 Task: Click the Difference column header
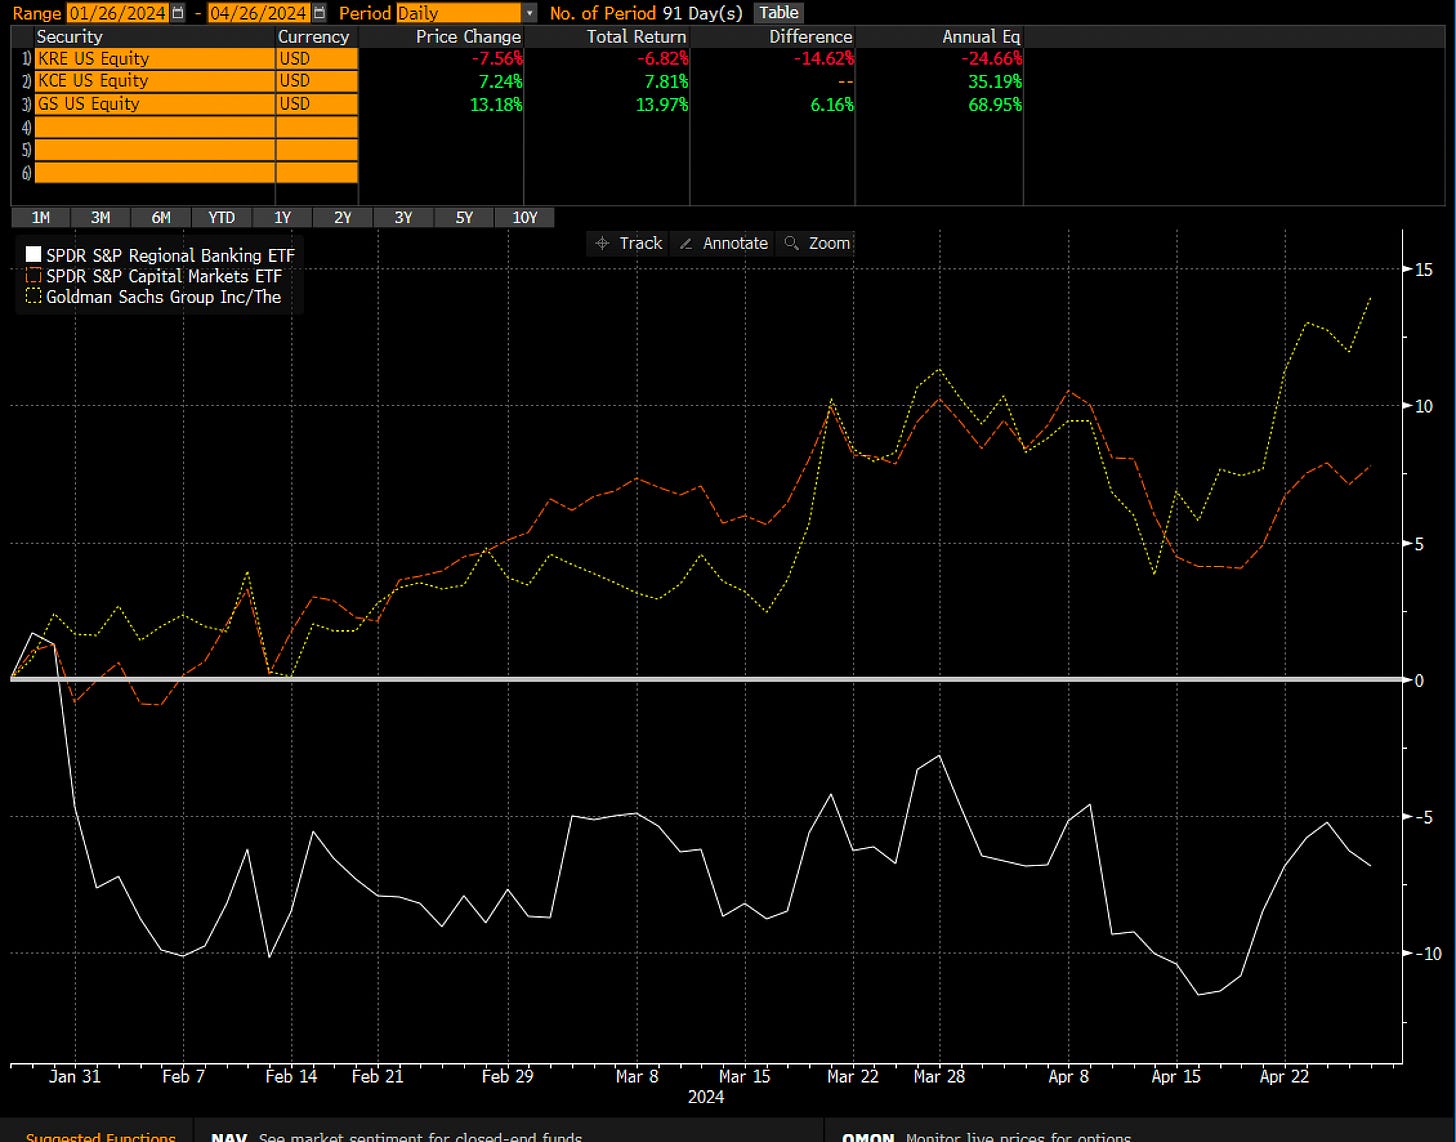[x=810, y=36]
